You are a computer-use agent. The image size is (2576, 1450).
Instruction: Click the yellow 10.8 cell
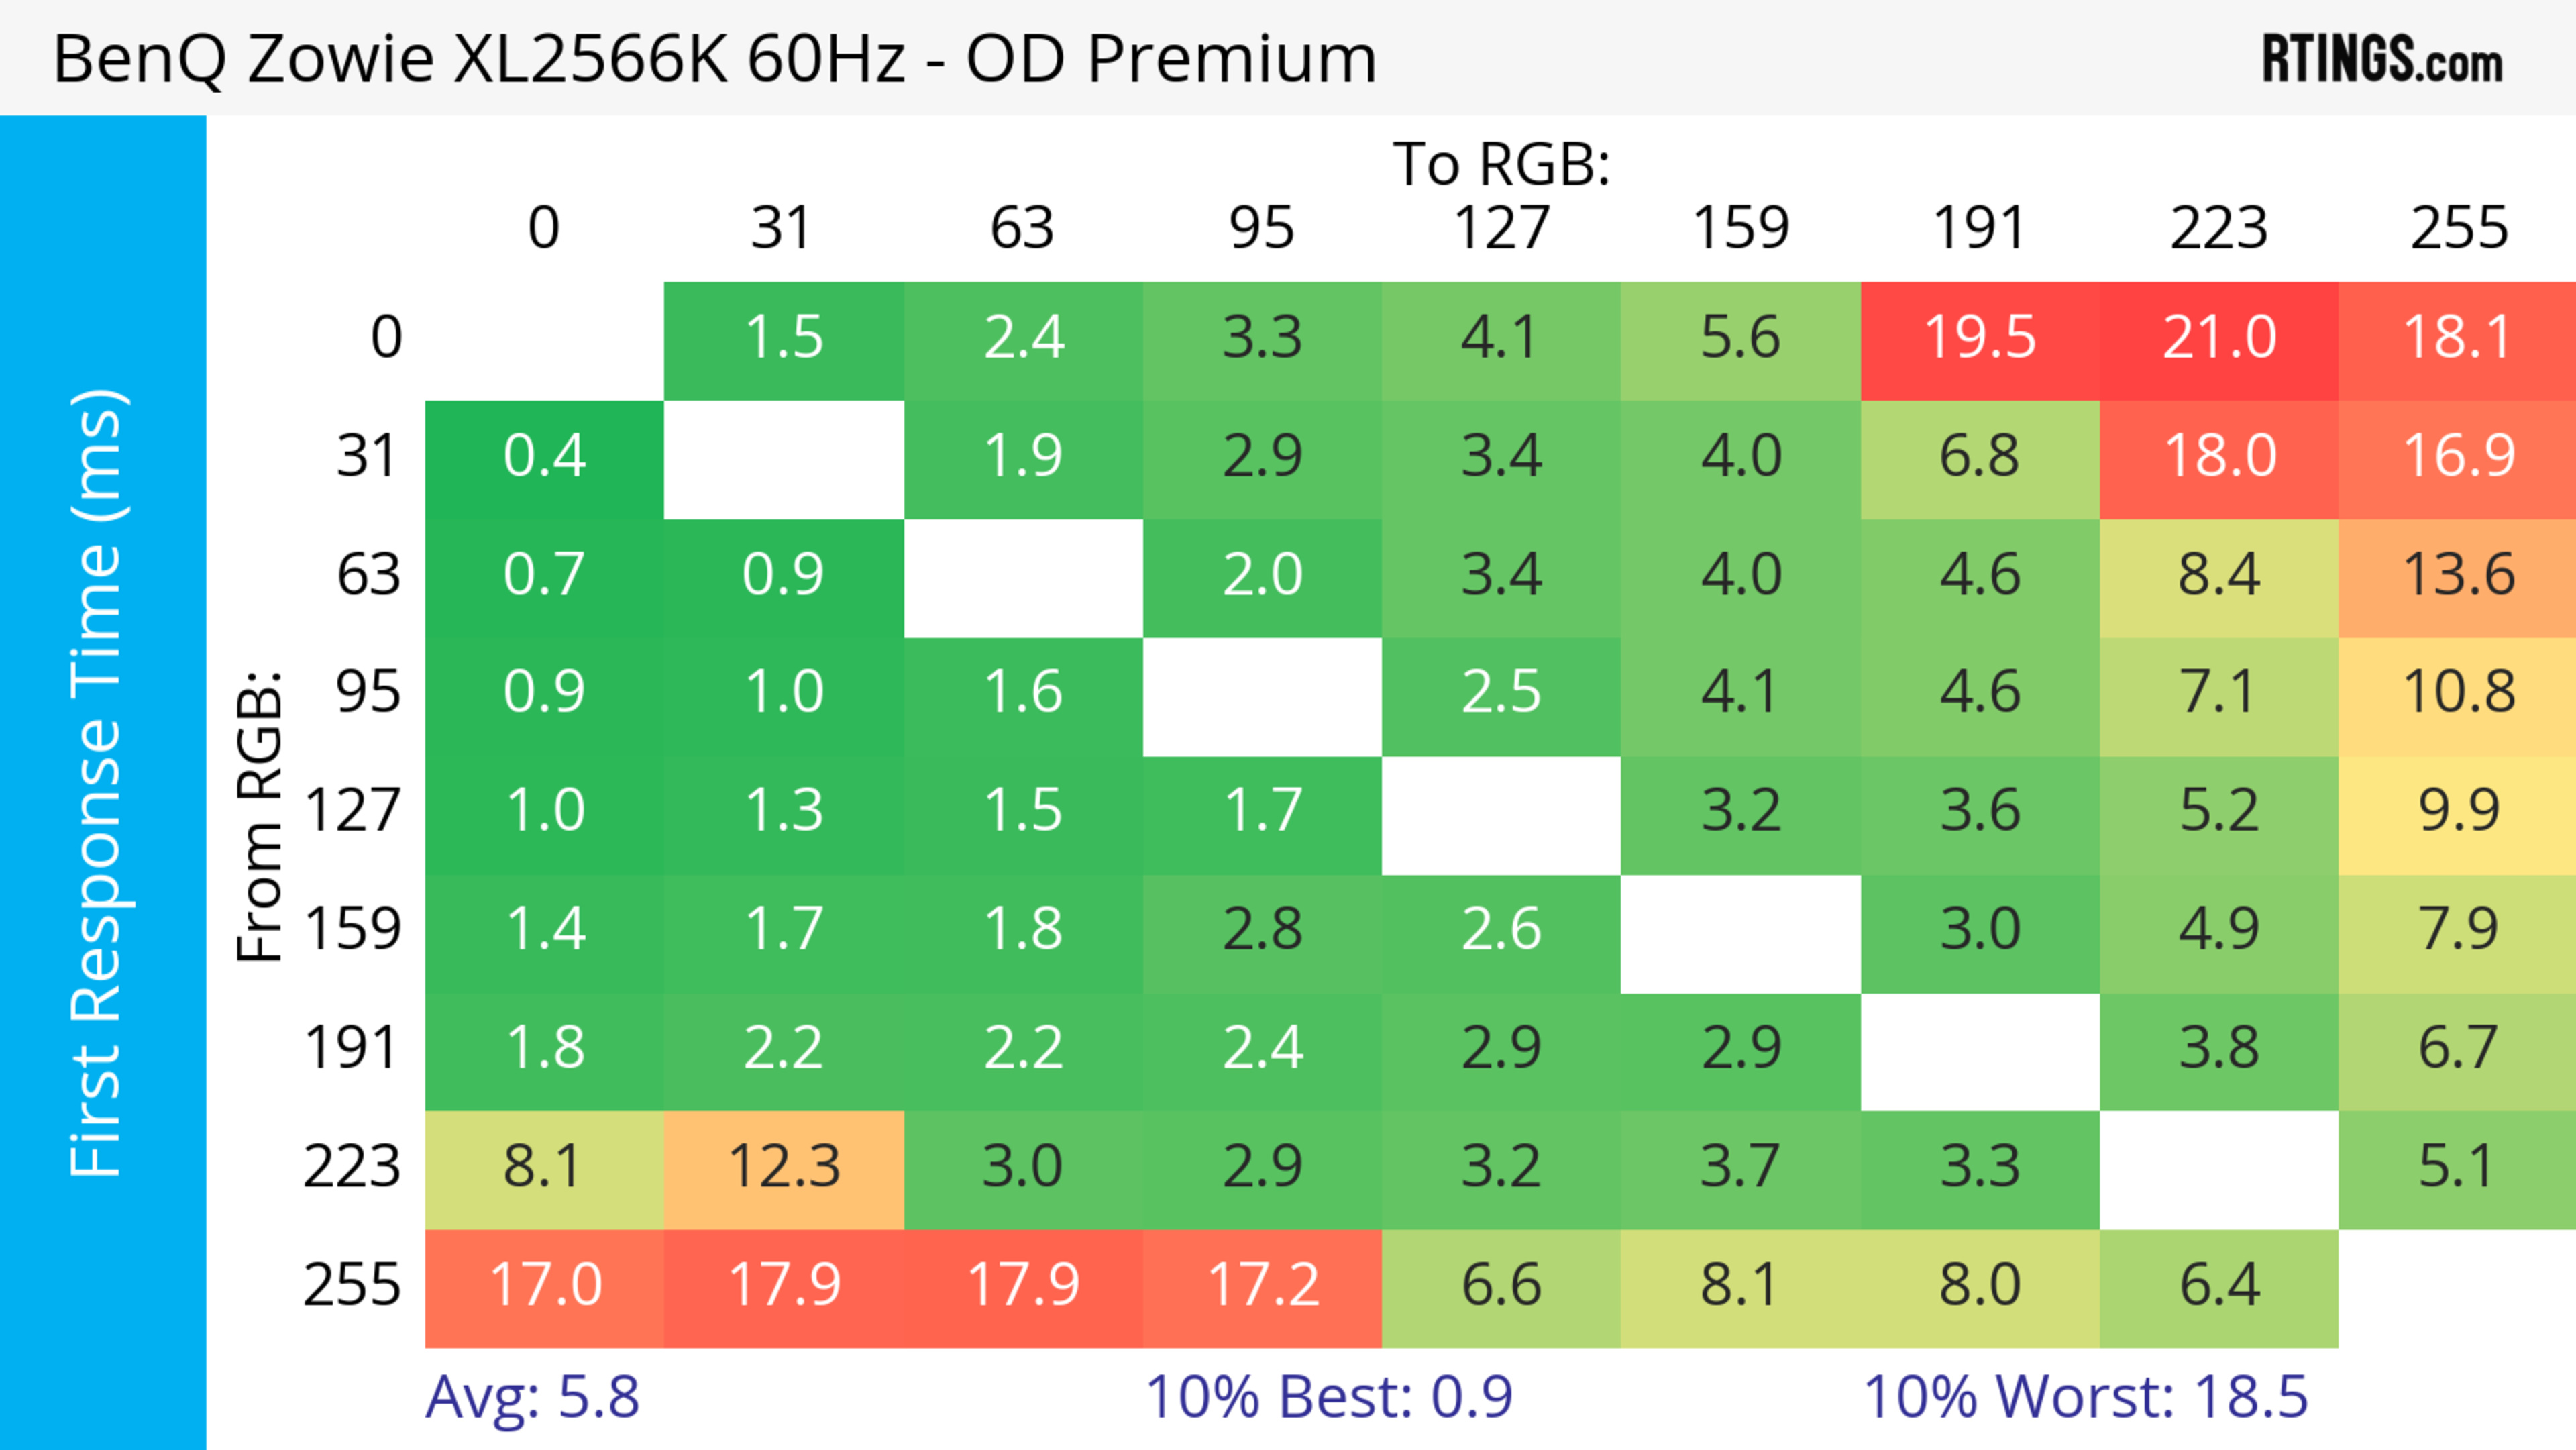click(x=2458, y=692)
